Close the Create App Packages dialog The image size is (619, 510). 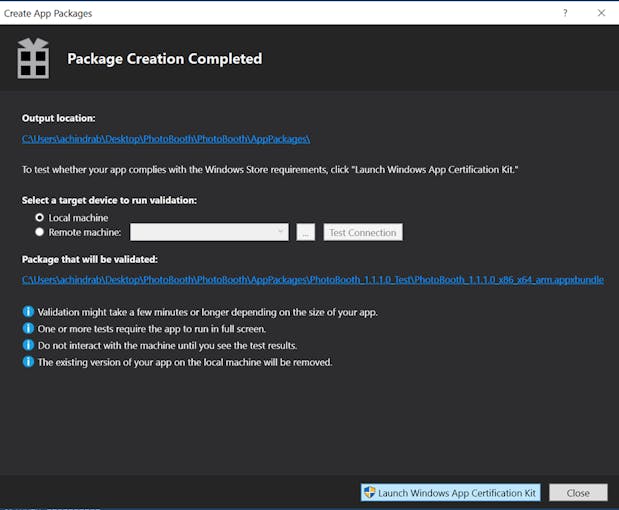point(601,13)
